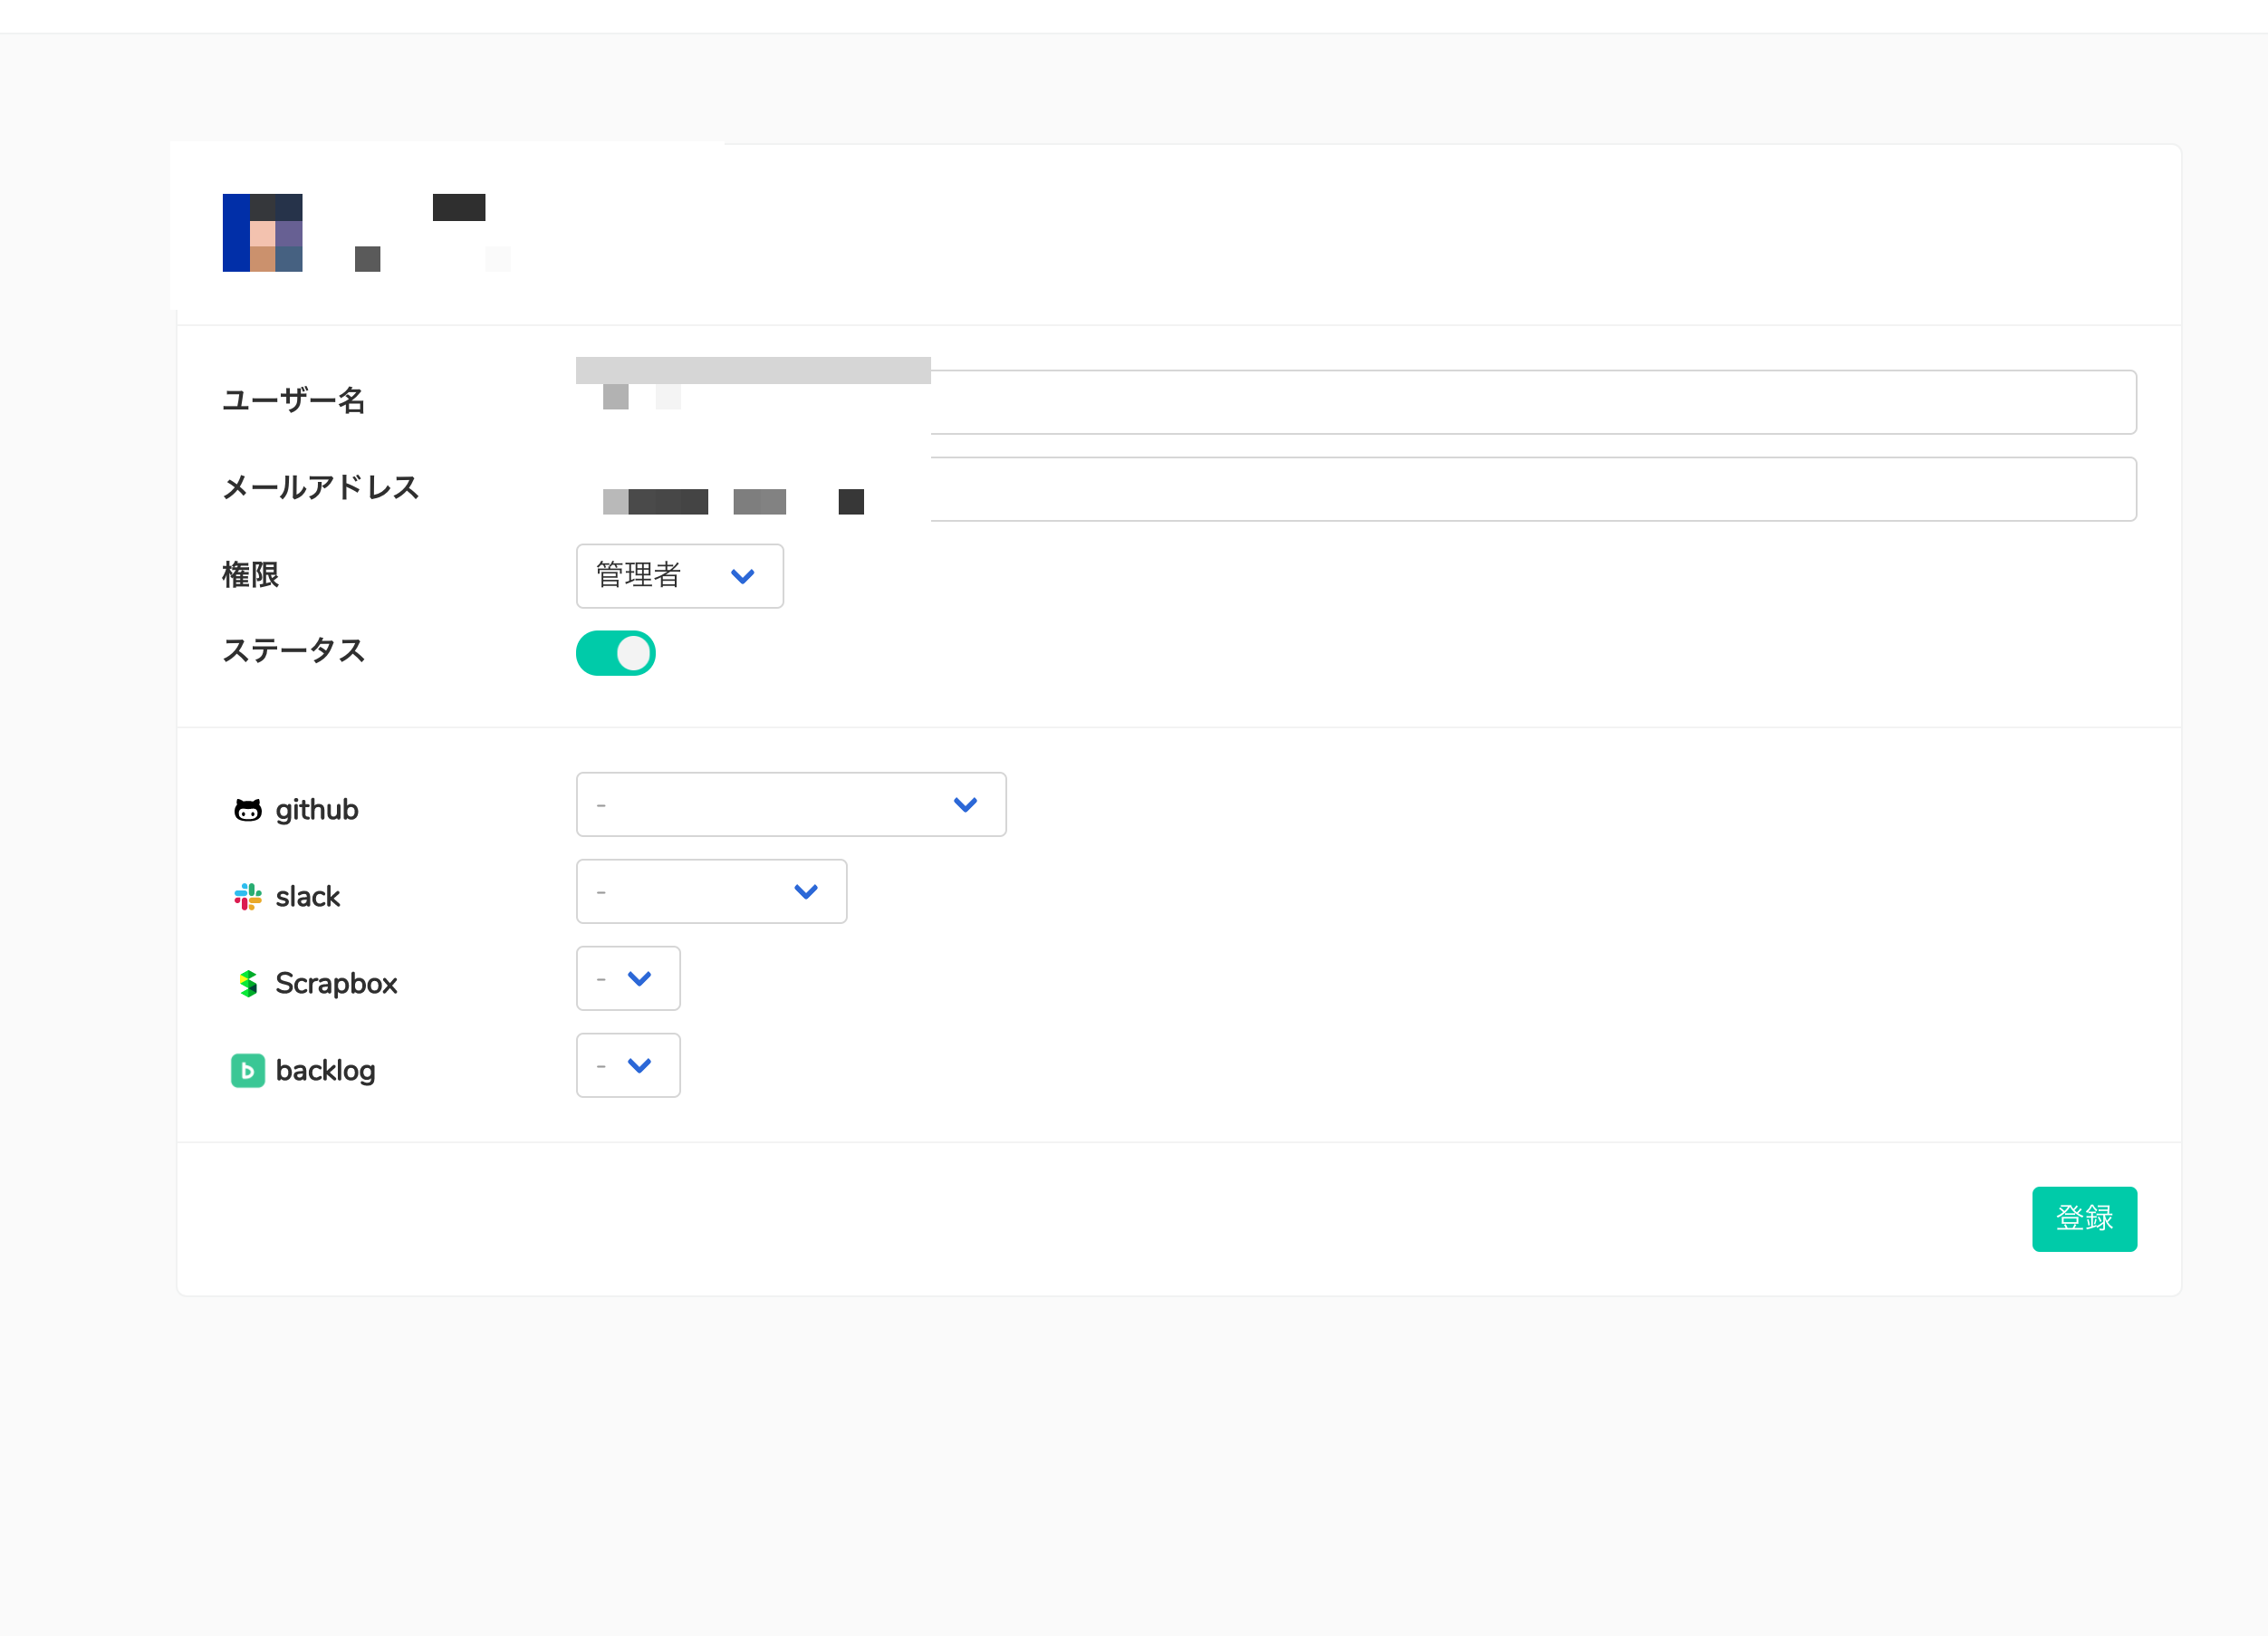Click the ステータス label text
The image size is (2268, 1636).
point(293,651)
